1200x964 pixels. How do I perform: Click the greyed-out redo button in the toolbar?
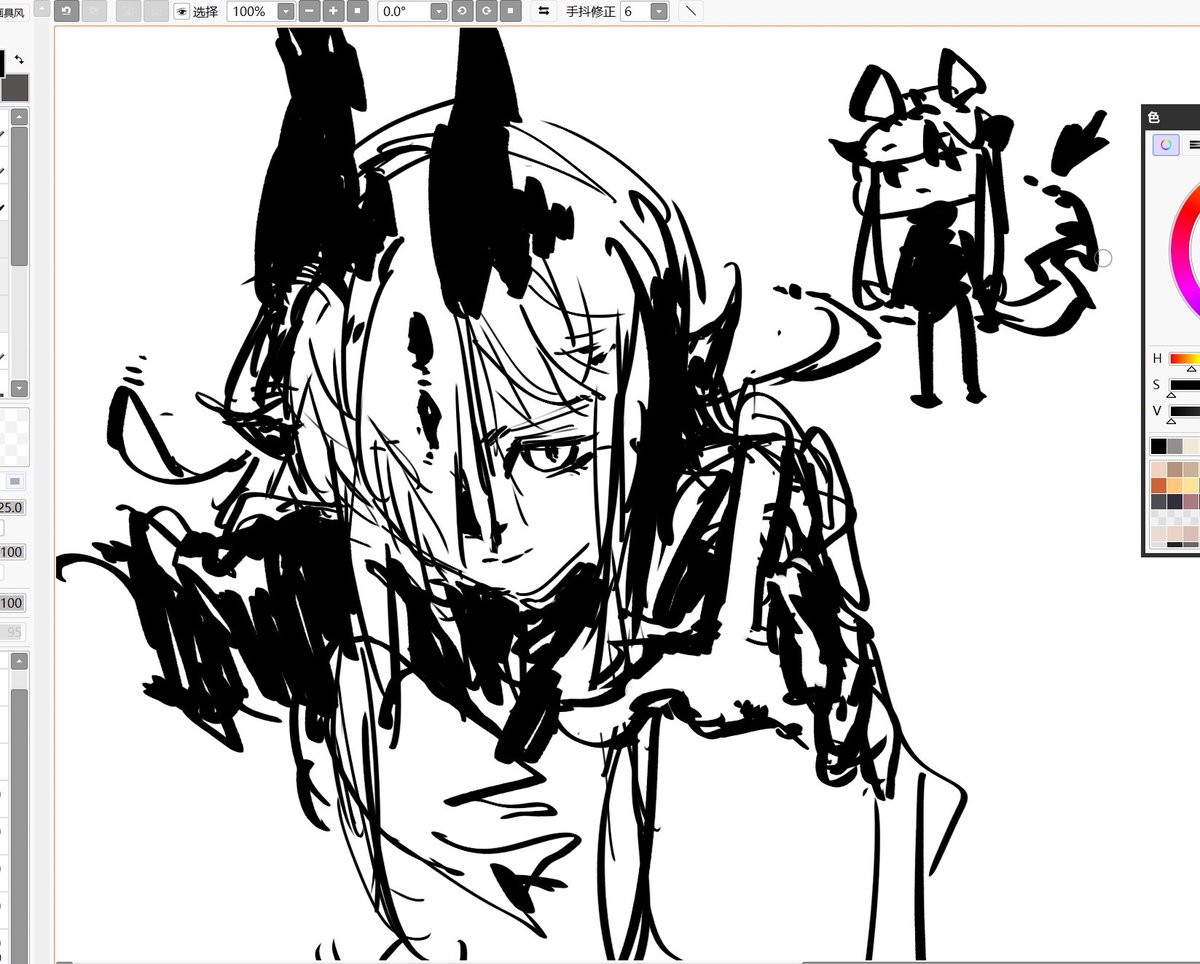pos(93,11)
